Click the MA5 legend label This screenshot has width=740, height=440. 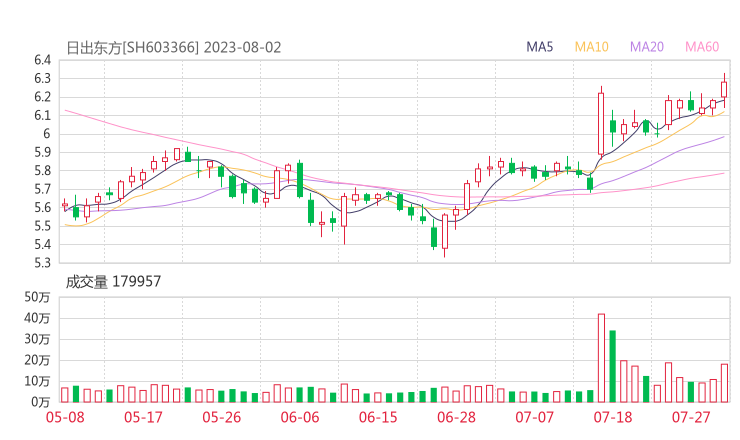click(539, 47)
